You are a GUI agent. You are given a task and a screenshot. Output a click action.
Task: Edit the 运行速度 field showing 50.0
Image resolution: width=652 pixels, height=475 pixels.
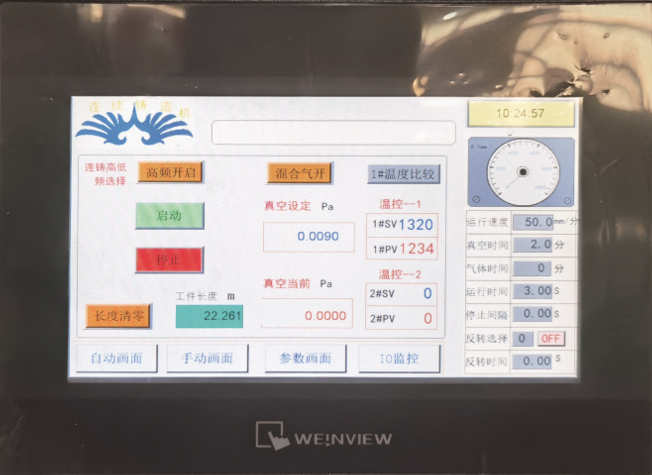click(533, 222)
